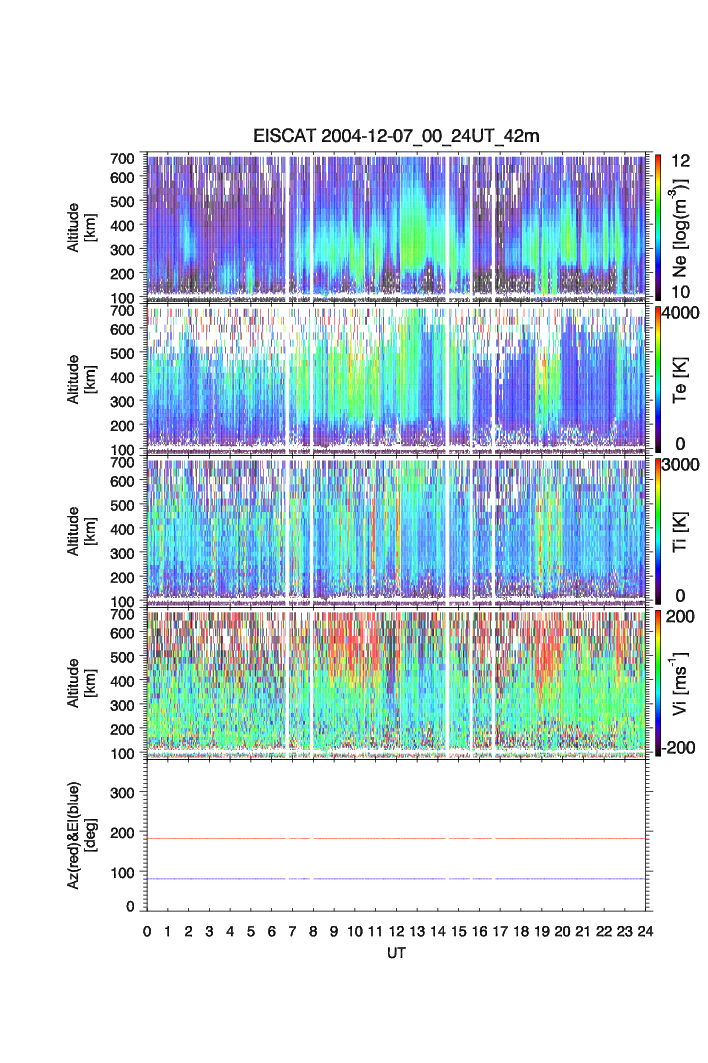Click the EISCAT 2004-12-07 plot title
Screen dimensions: 708x1063
pos(396,138)
